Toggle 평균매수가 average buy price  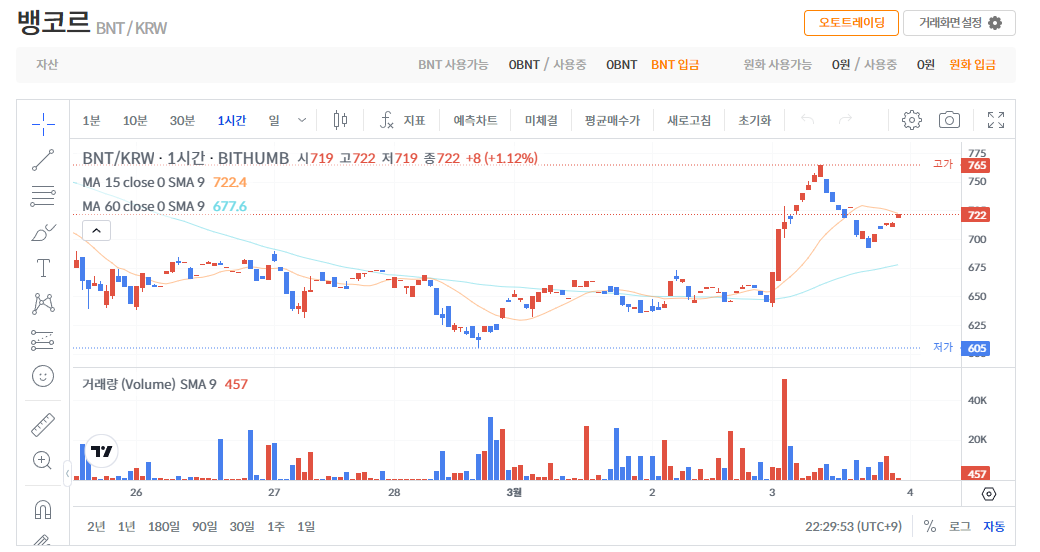612,120
